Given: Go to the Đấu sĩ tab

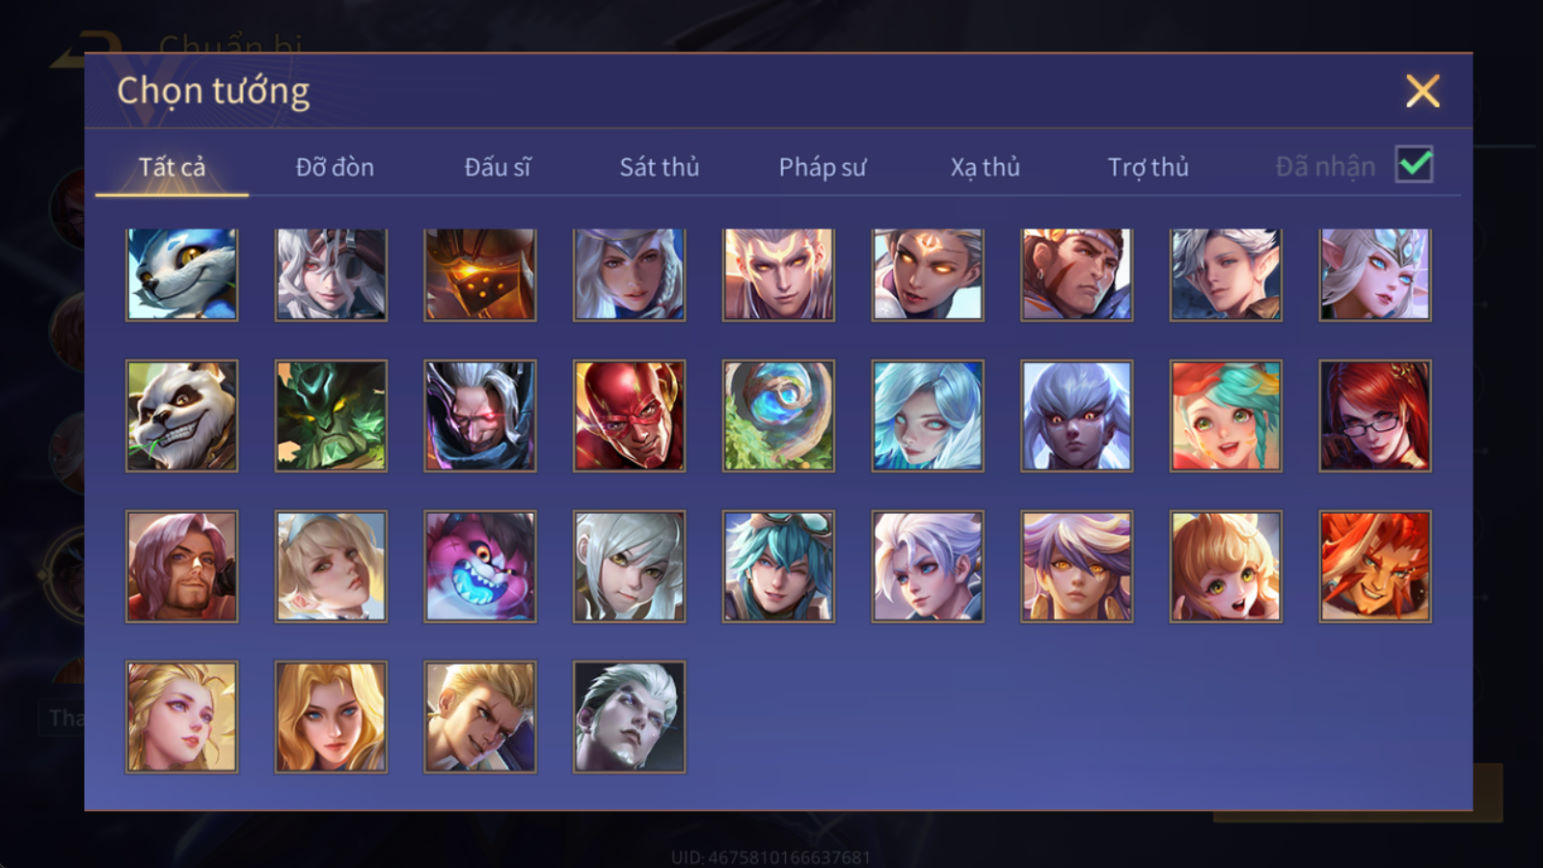Looking at the screenshot, I should coord(497,167).
